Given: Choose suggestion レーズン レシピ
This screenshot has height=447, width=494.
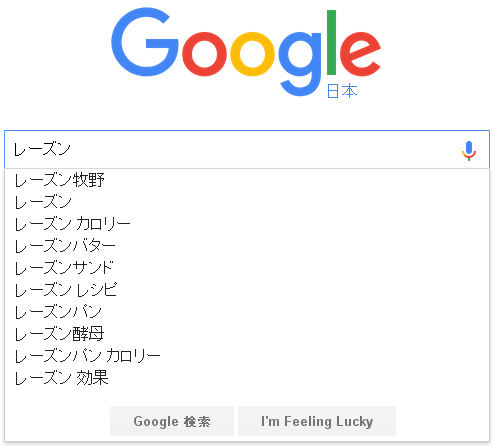Looking at the screenshot, I should tap(247, 290).
